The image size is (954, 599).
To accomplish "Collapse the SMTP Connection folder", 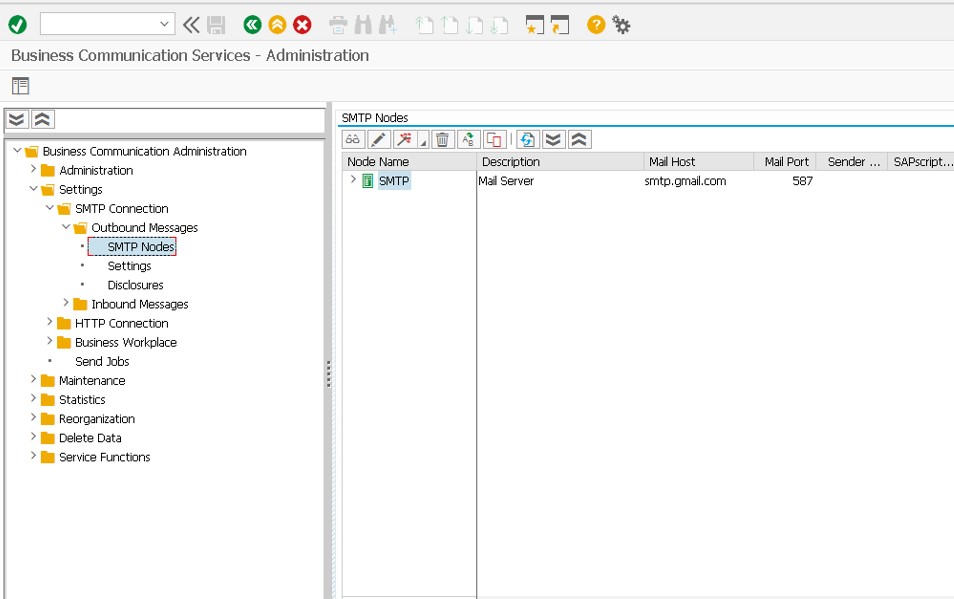I will (50, 207).
